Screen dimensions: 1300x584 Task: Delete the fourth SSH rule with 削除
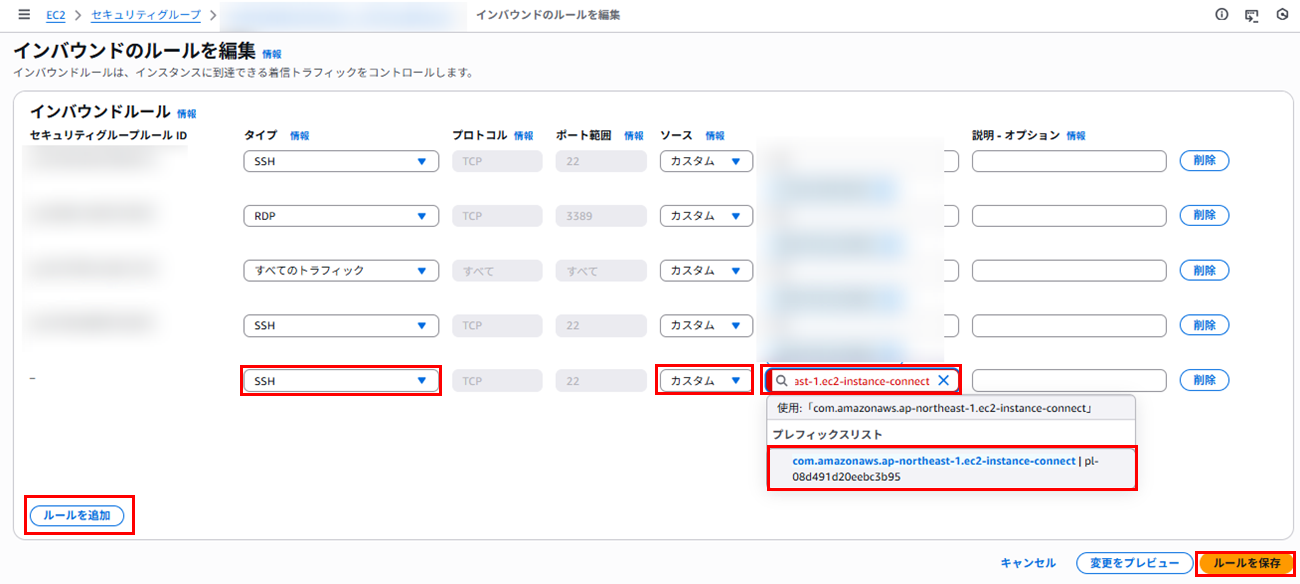point(1205,326)
